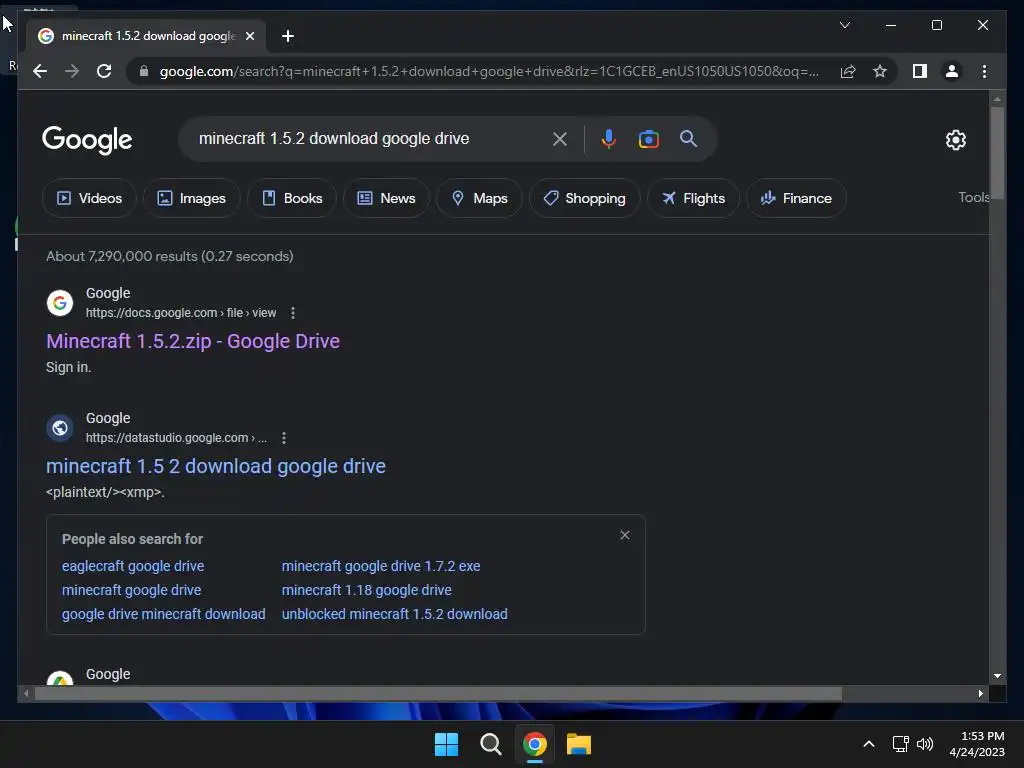
Task: Click the docs.google.com favicon
Action: click(x=59, y=302)
